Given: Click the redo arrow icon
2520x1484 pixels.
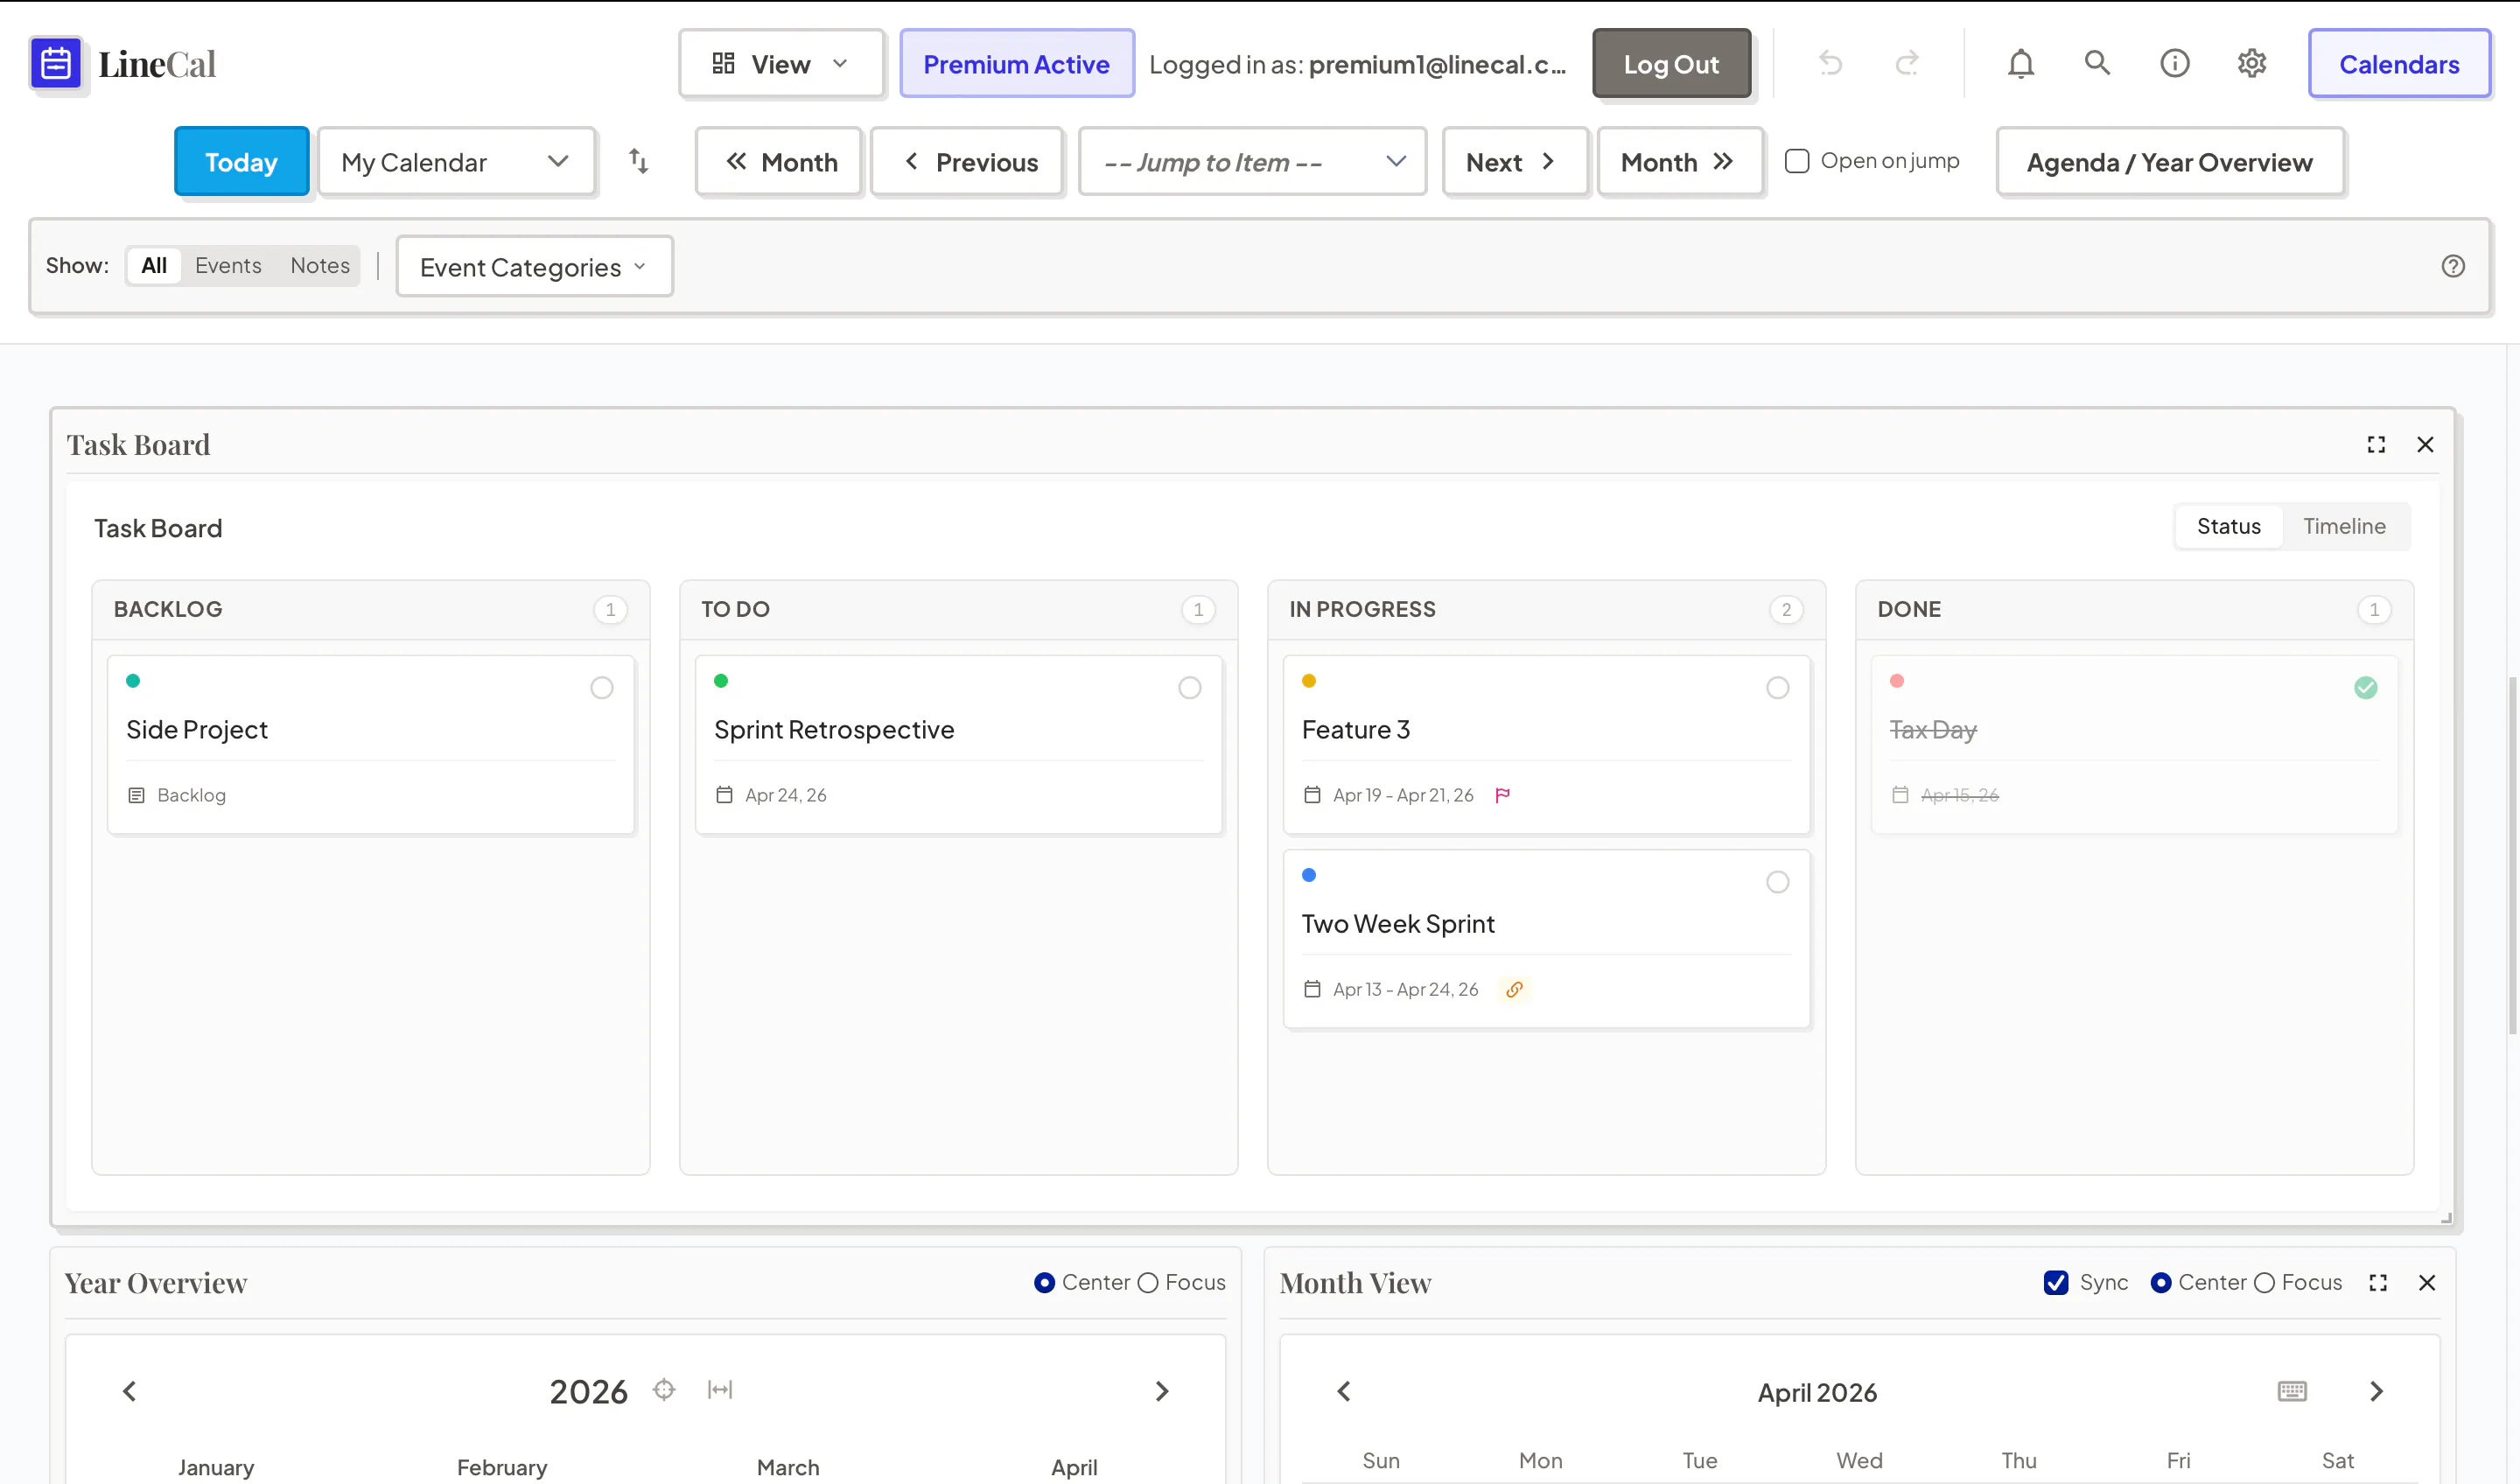Looking at the screenshot, I should [1907, 64].
